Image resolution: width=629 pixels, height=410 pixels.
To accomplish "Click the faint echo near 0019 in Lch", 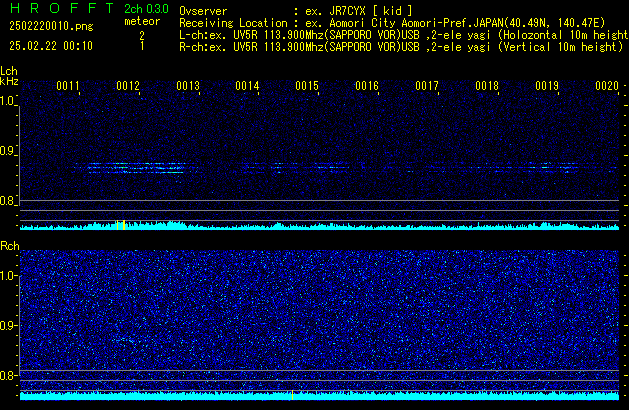I will pyautogui.click(x=552, y=167).
